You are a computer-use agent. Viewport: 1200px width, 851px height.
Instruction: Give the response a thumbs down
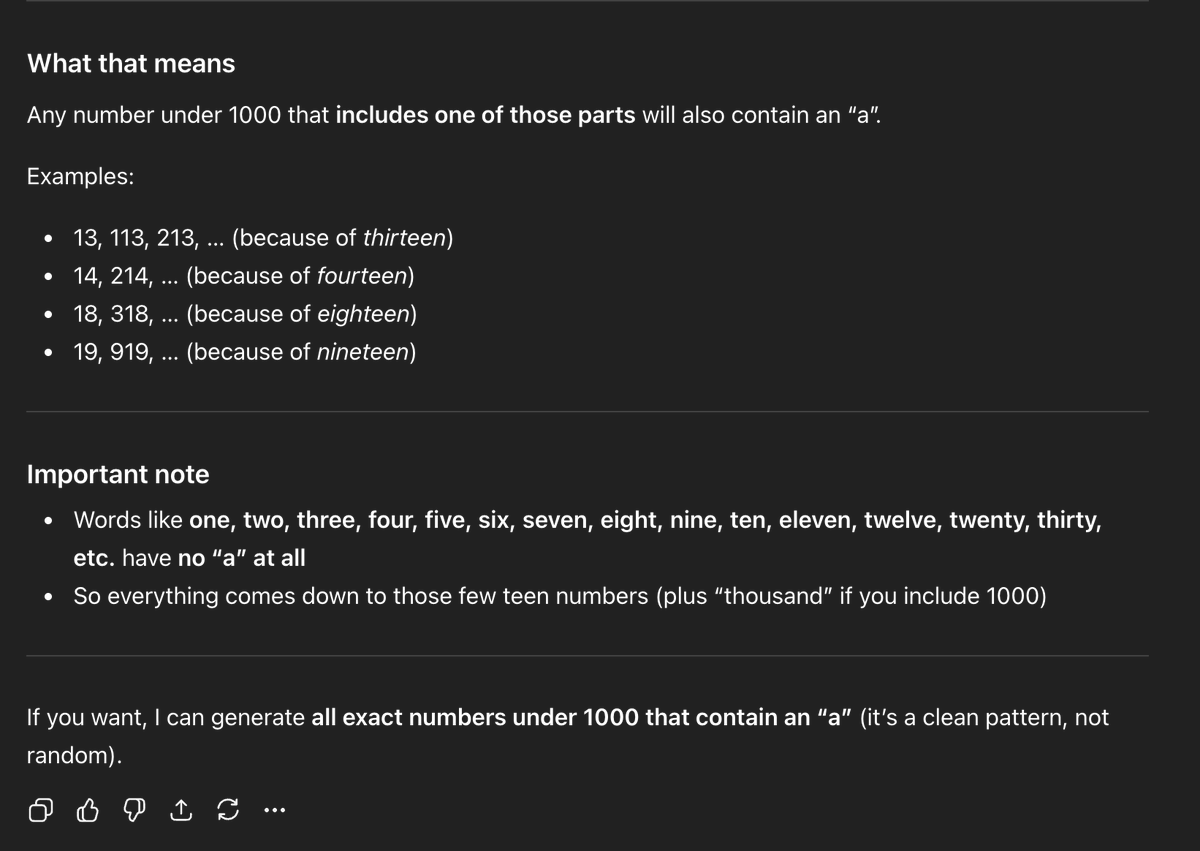tap(134, 811)
